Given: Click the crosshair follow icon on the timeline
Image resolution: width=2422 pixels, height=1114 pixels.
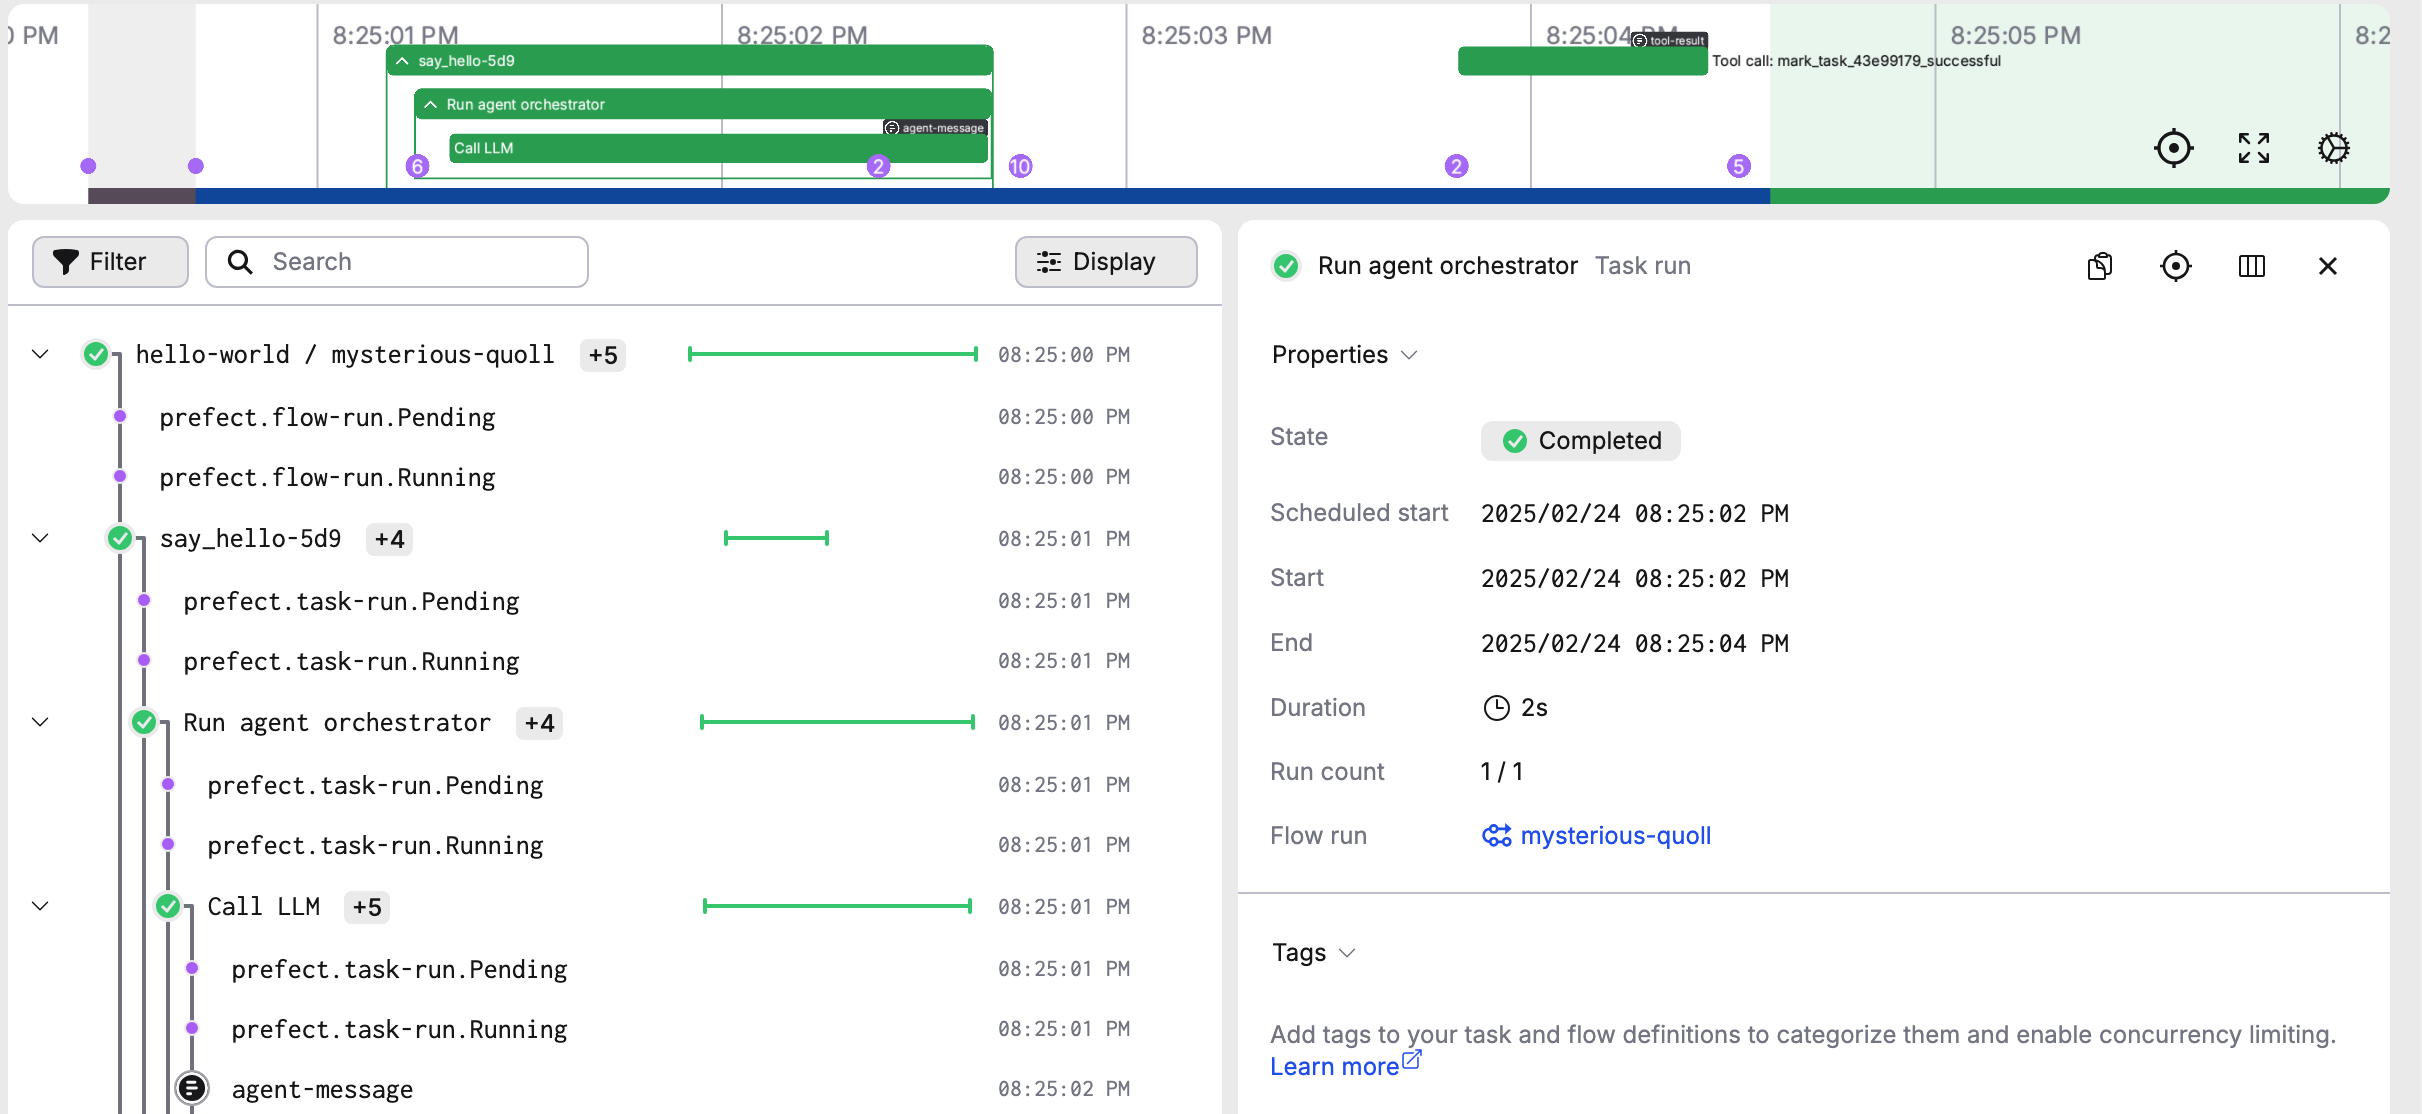Looking at the screenshot, I should coord(2173,147).
